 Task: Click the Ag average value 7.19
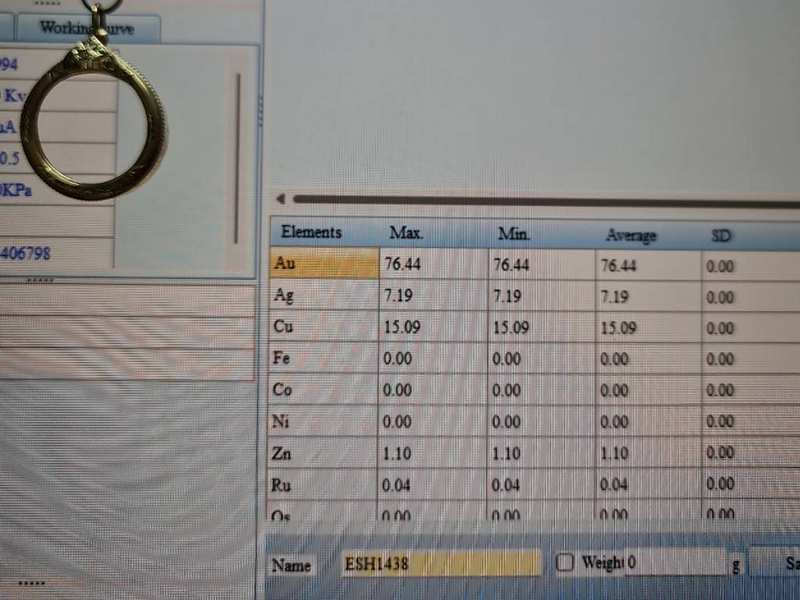coord(615,297)
